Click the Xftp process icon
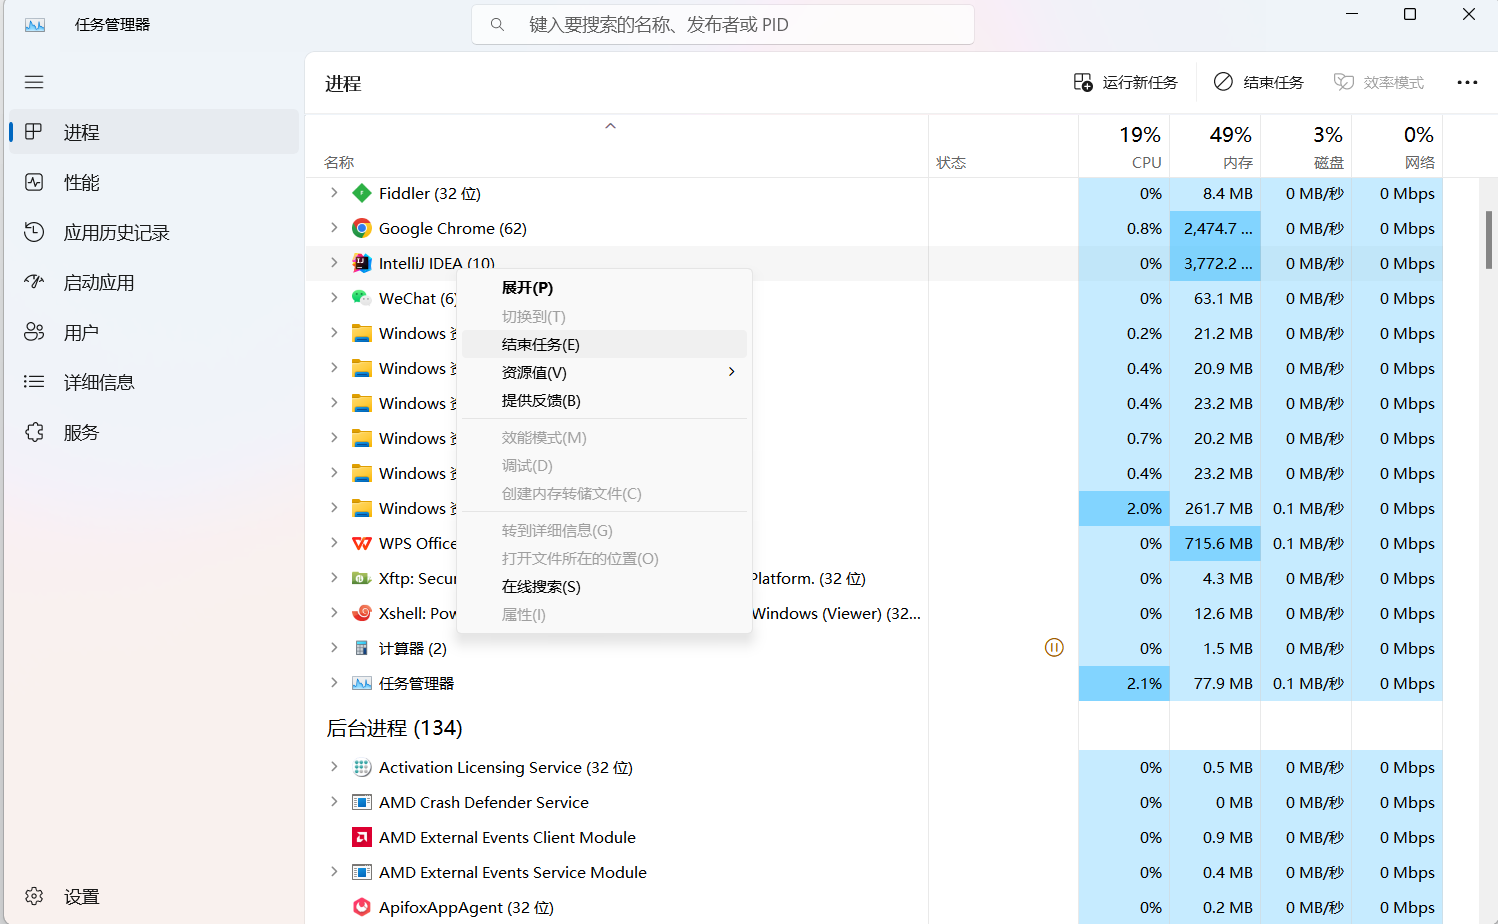This screenshot has height=924, width=1498. [362, 578]
